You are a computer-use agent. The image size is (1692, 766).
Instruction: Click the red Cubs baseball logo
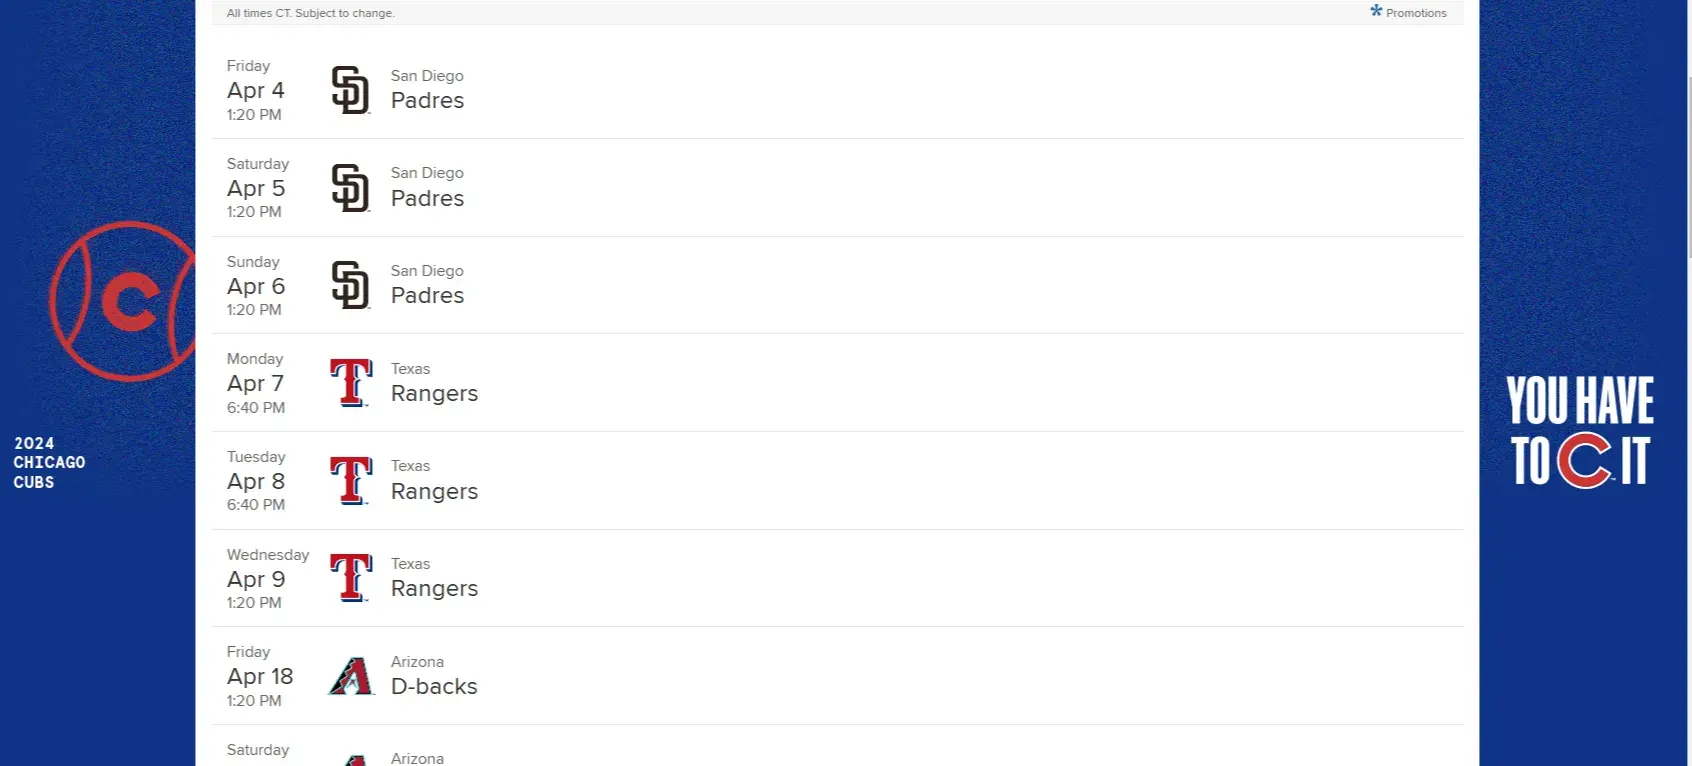pos(122,301)
